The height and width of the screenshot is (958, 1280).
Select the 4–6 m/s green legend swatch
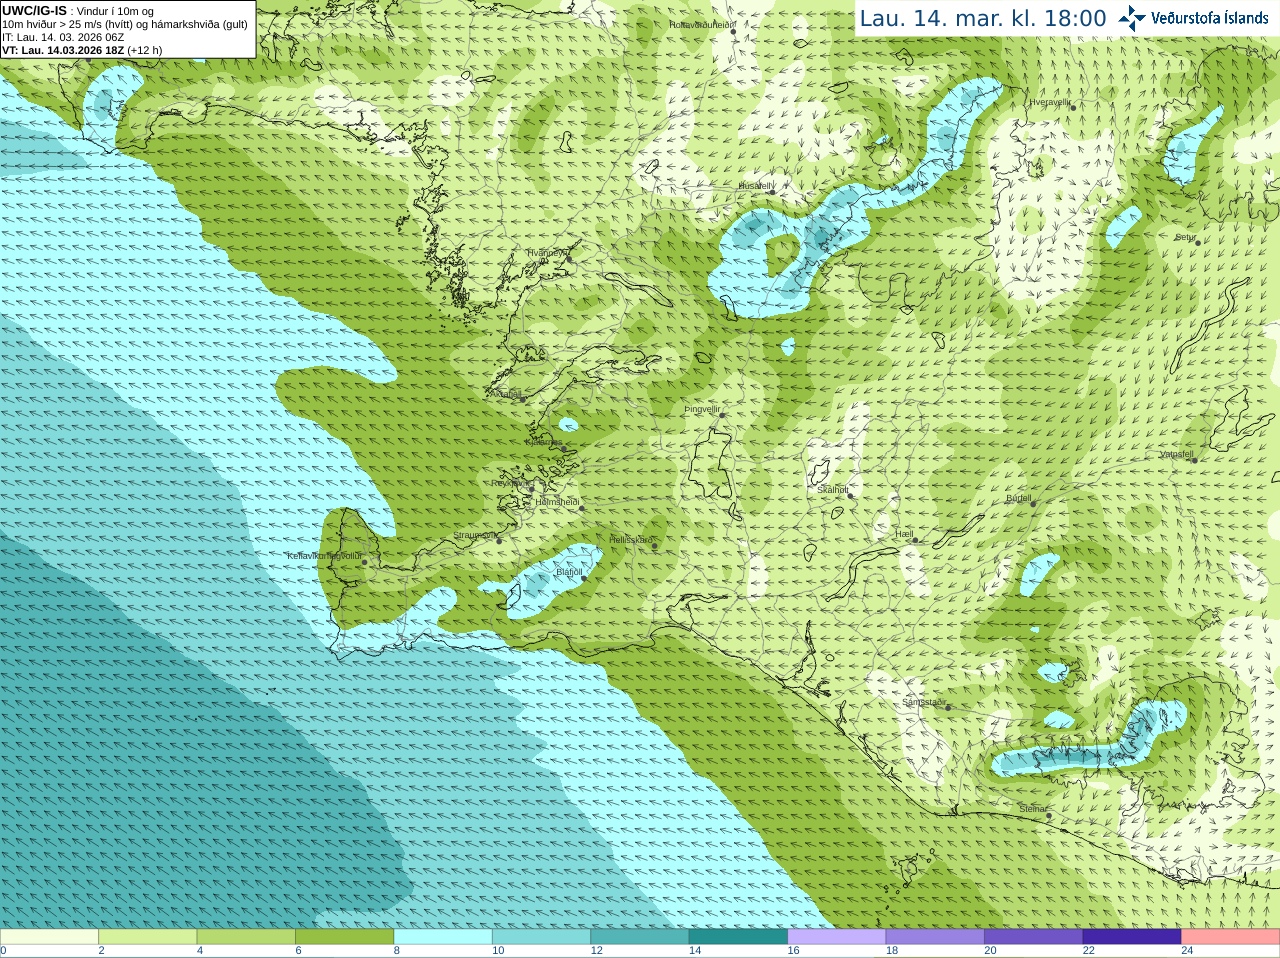click(246, 937)
